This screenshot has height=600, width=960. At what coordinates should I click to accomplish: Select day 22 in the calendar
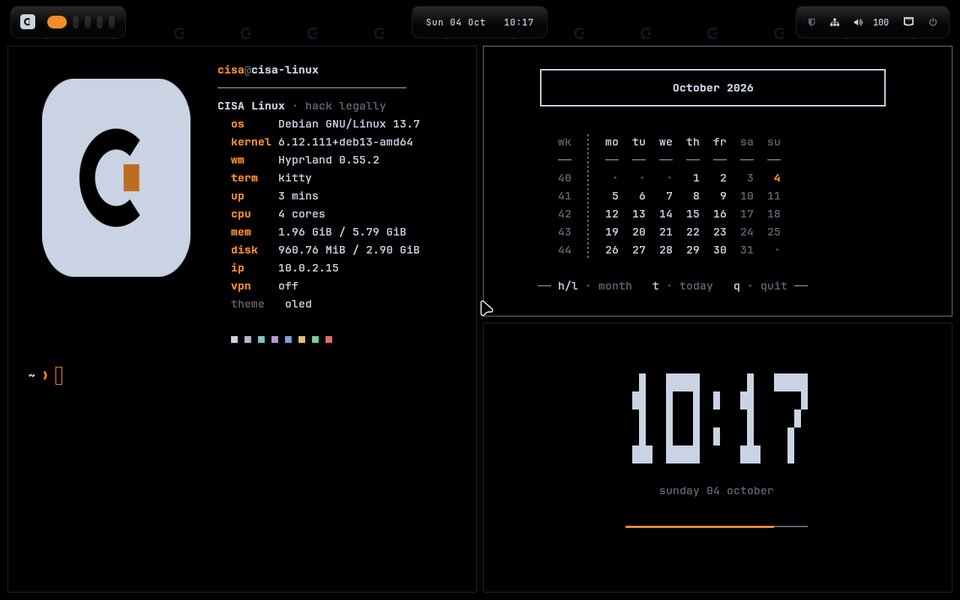pyautogui.click(x=692, y=232)
